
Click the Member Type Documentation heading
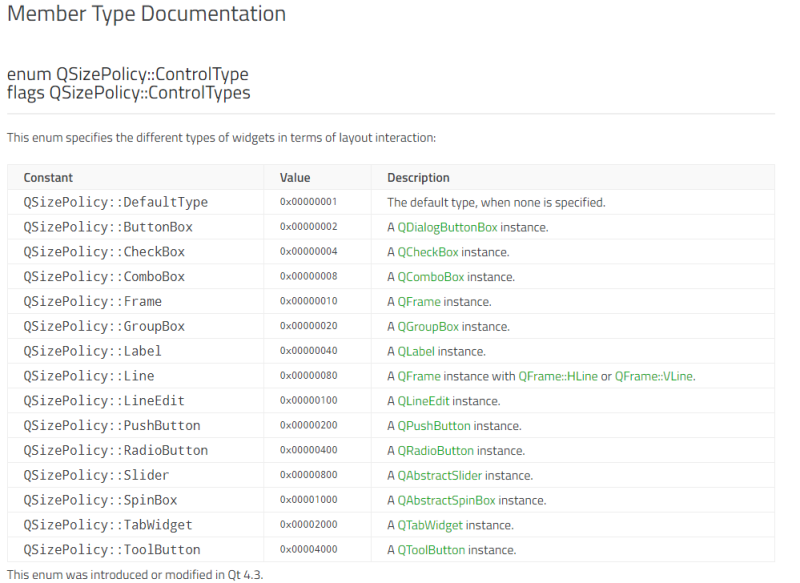(x=146, y=14)
